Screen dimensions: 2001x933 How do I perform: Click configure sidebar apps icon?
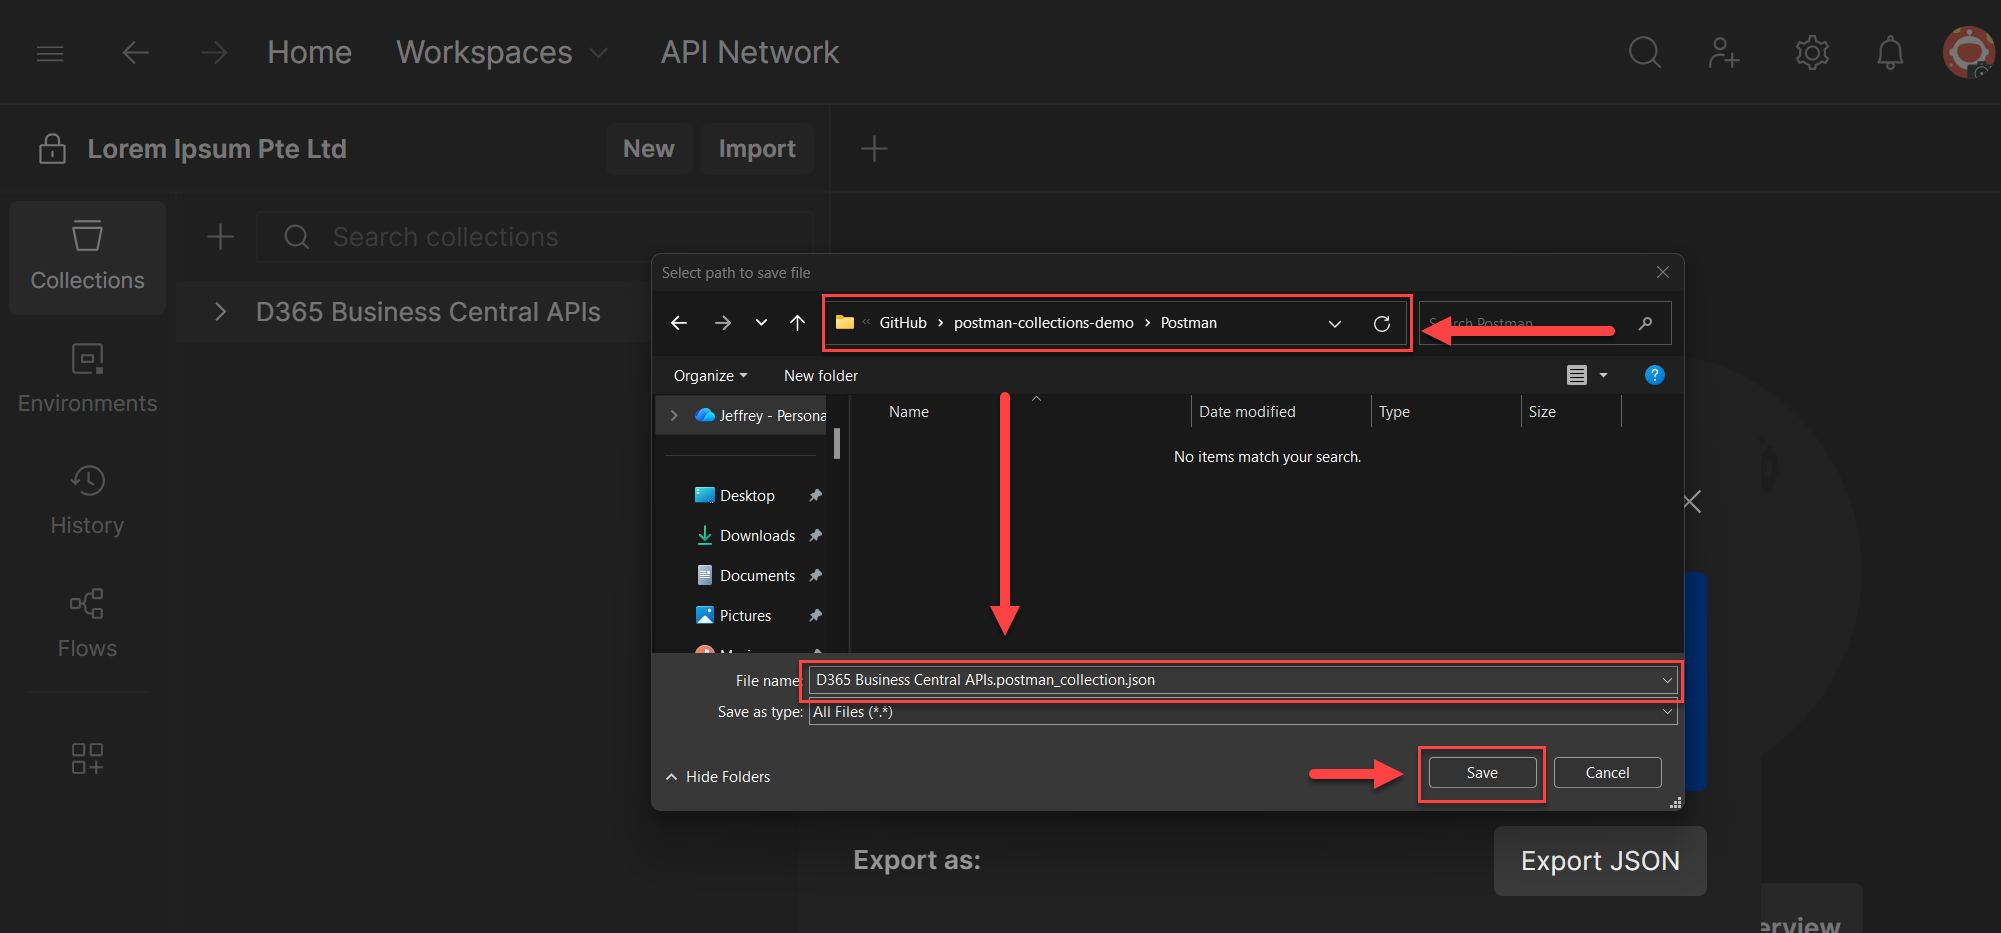click(87, 758)
